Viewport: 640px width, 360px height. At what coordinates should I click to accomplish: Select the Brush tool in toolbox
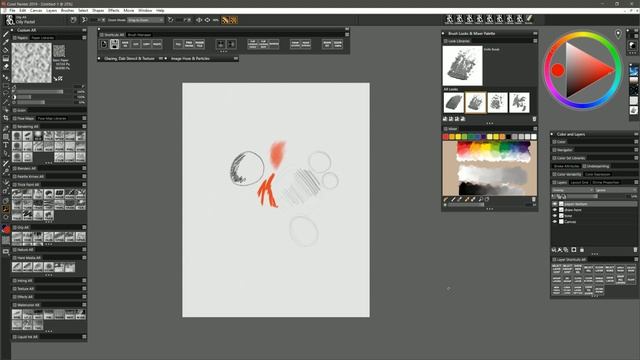pos(6,34)
